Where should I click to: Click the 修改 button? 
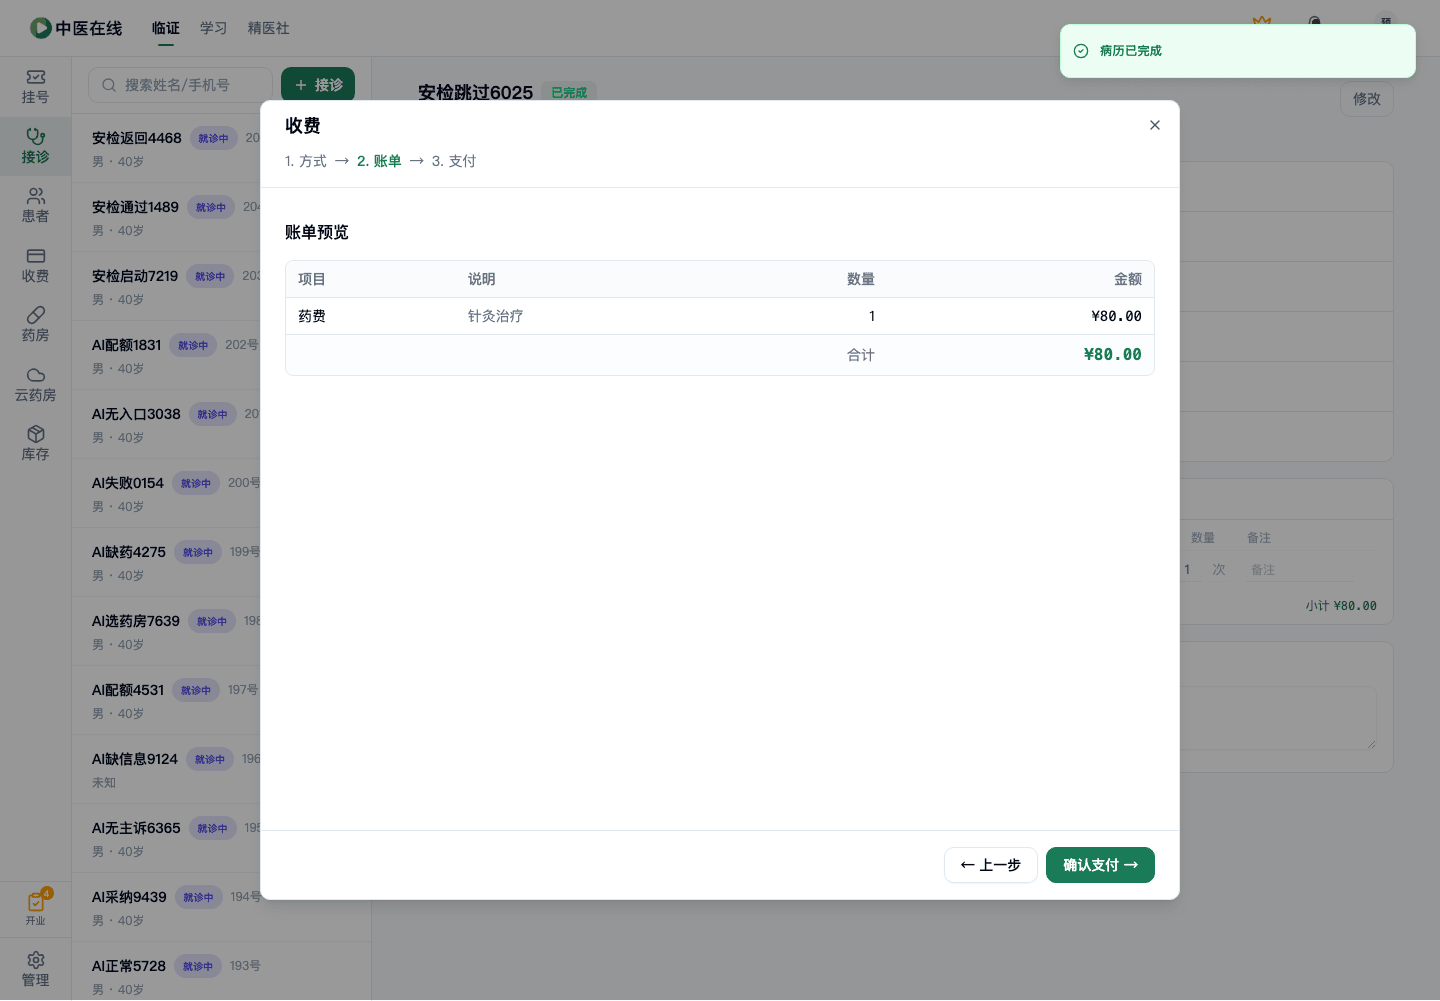click(x=1367, y=99)
